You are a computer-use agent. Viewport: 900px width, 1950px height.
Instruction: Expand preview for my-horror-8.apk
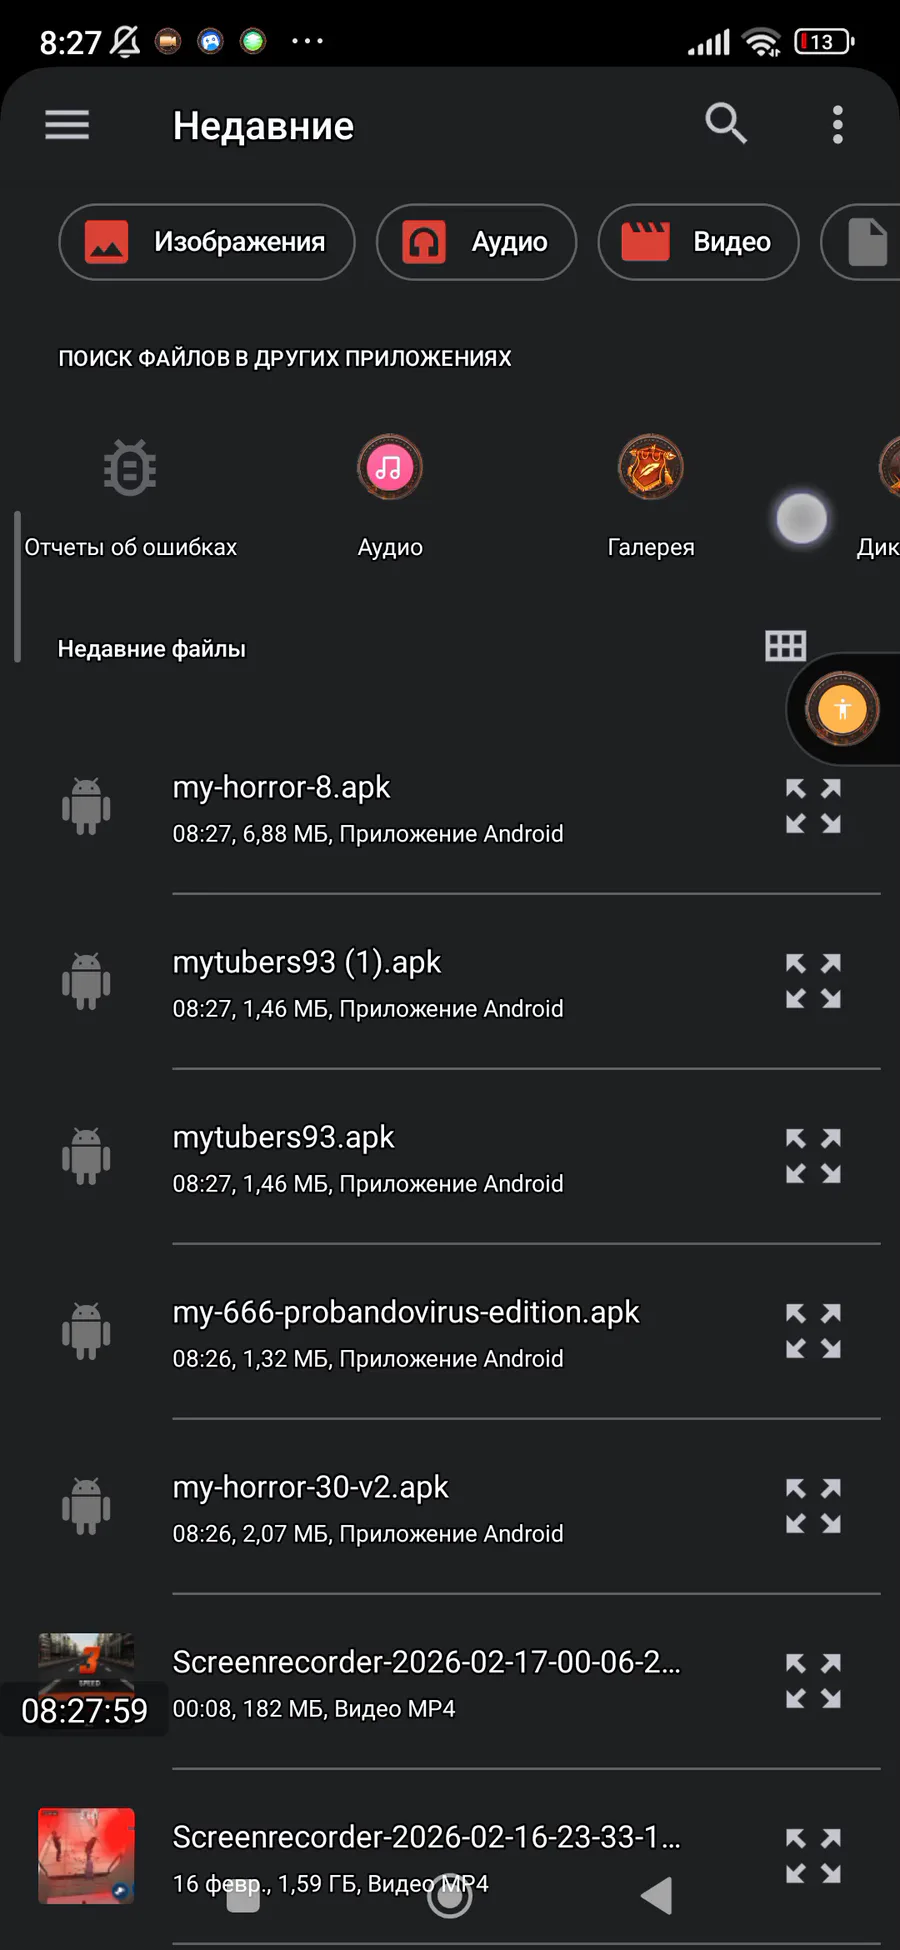click(813, 806)
